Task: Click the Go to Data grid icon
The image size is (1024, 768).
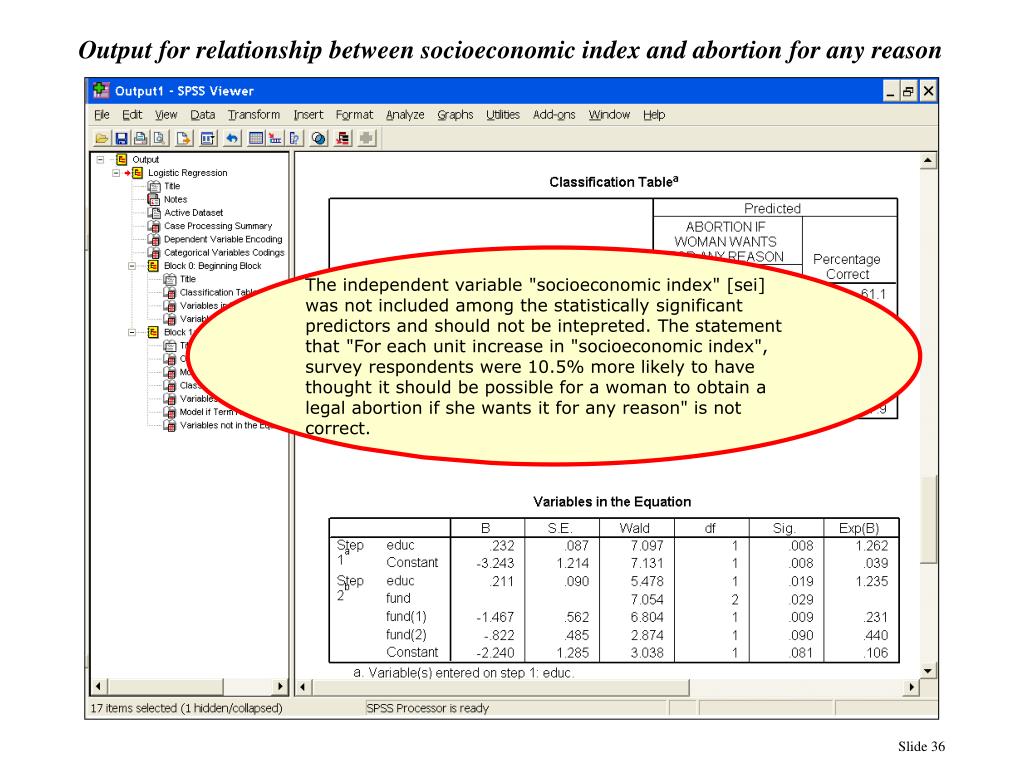Action: coord(256,138)
